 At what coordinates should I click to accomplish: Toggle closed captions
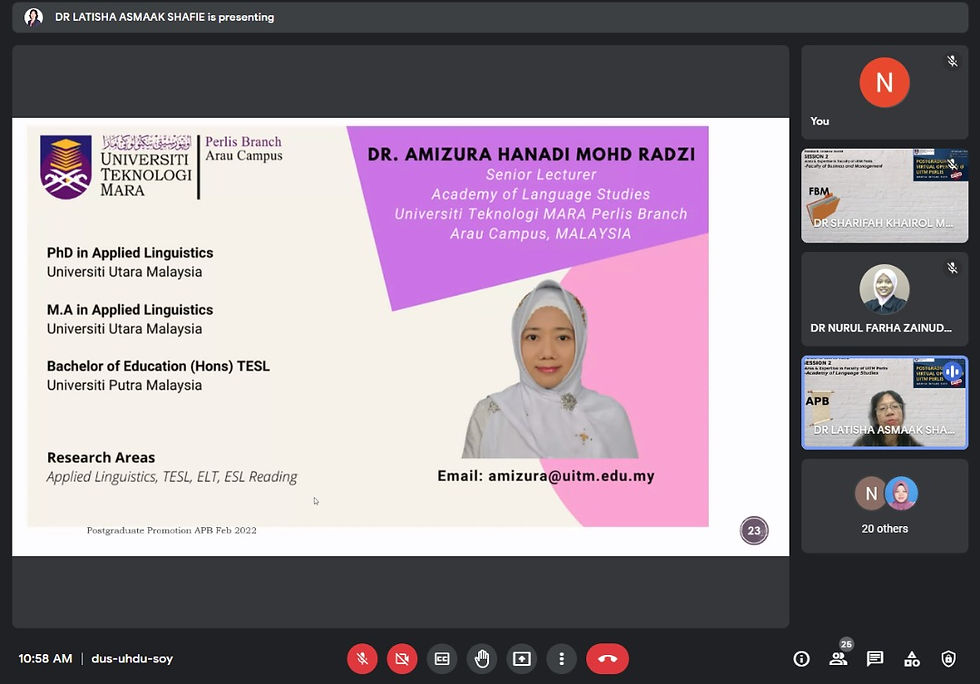pyautogui.click(x=442, y=658)
